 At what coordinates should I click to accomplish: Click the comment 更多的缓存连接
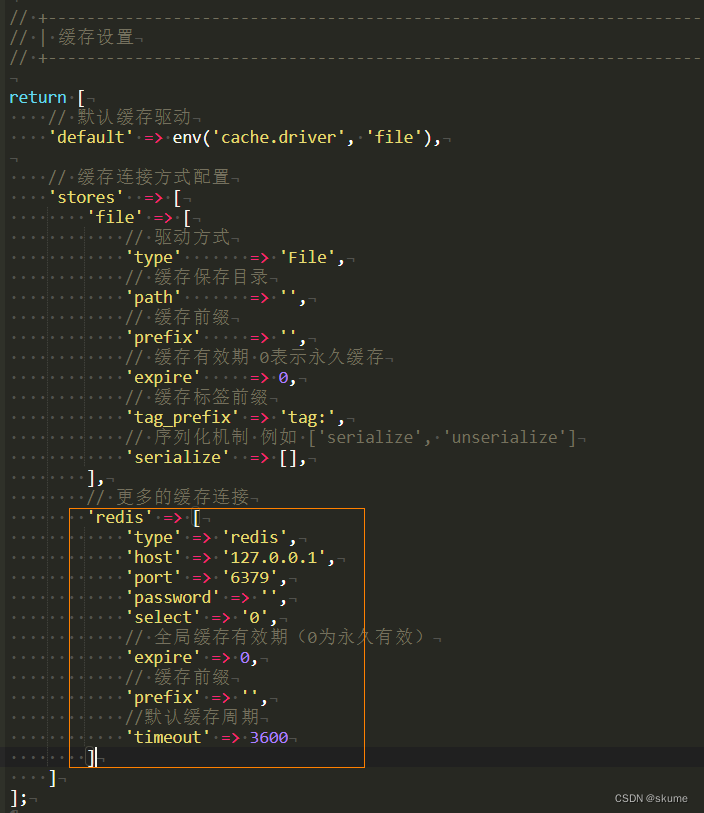[x=182, y=497]
